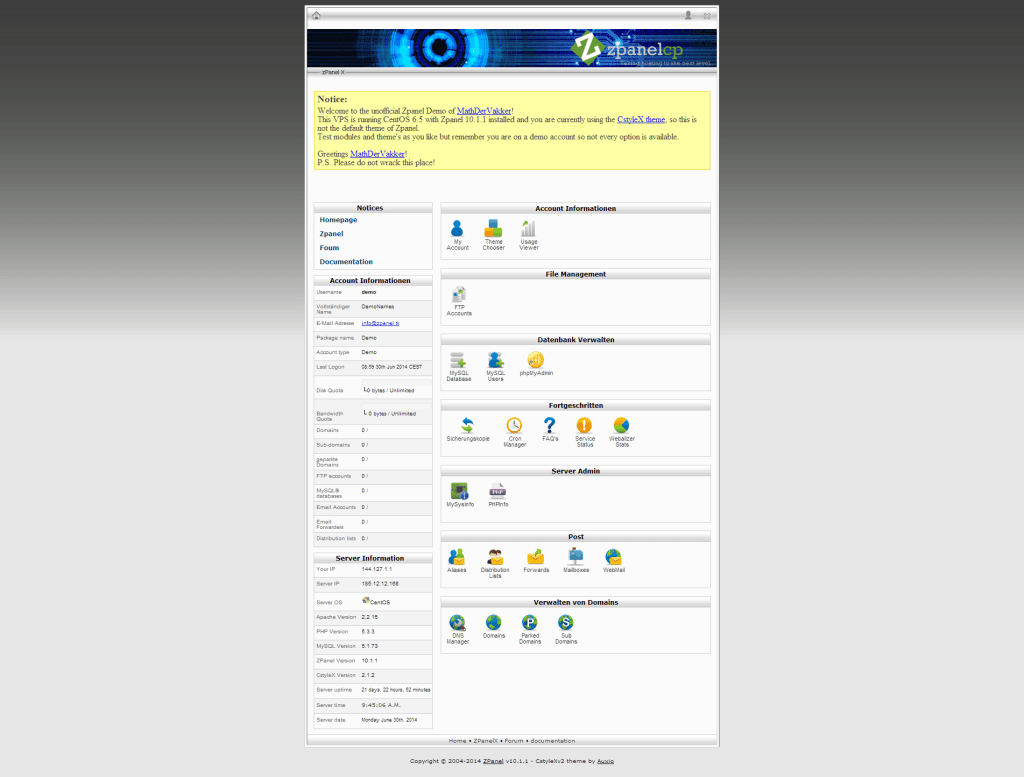Open the Sicherungskopie backup module

pyautogui.click(x=468, y=430)
